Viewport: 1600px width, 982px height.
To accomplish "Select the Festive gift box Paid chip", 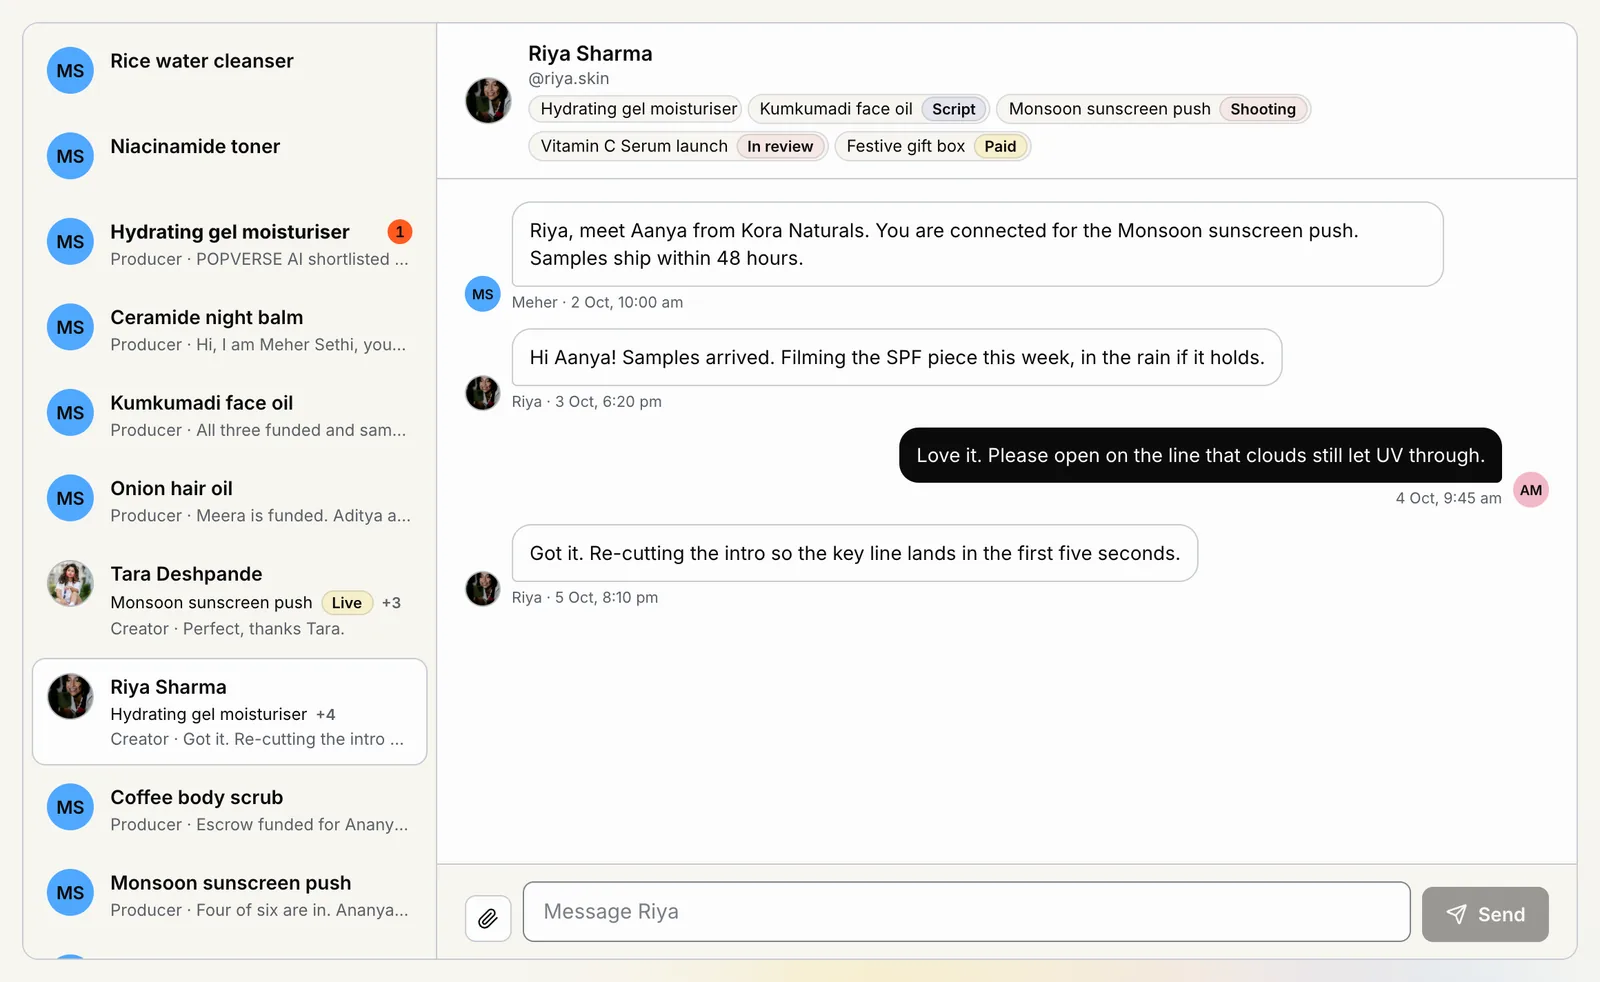I will click(932, 146).
